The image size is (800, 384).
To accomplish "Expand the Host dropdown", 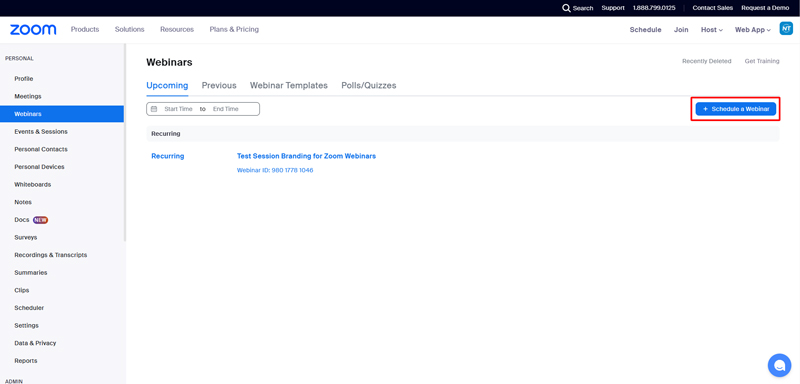I will click(x=712, y=30).
